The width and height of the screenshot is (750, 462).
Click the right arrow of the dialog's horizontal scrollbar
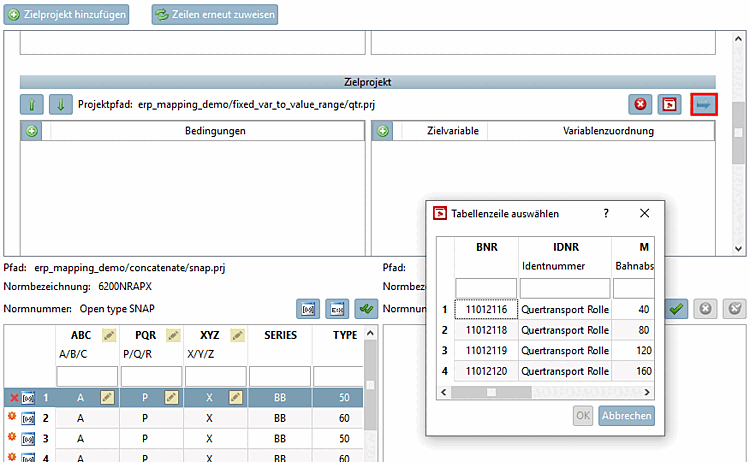pyautogui.click(x=647, y=392)
